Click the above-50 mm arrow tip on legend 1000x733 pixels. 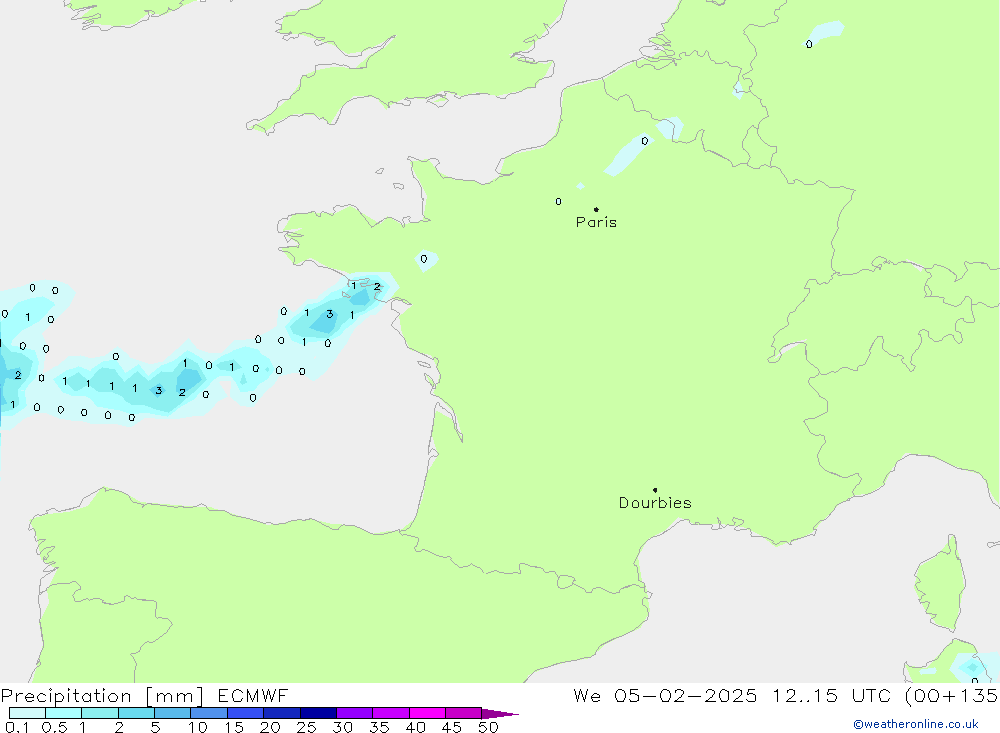click(499, 713)
